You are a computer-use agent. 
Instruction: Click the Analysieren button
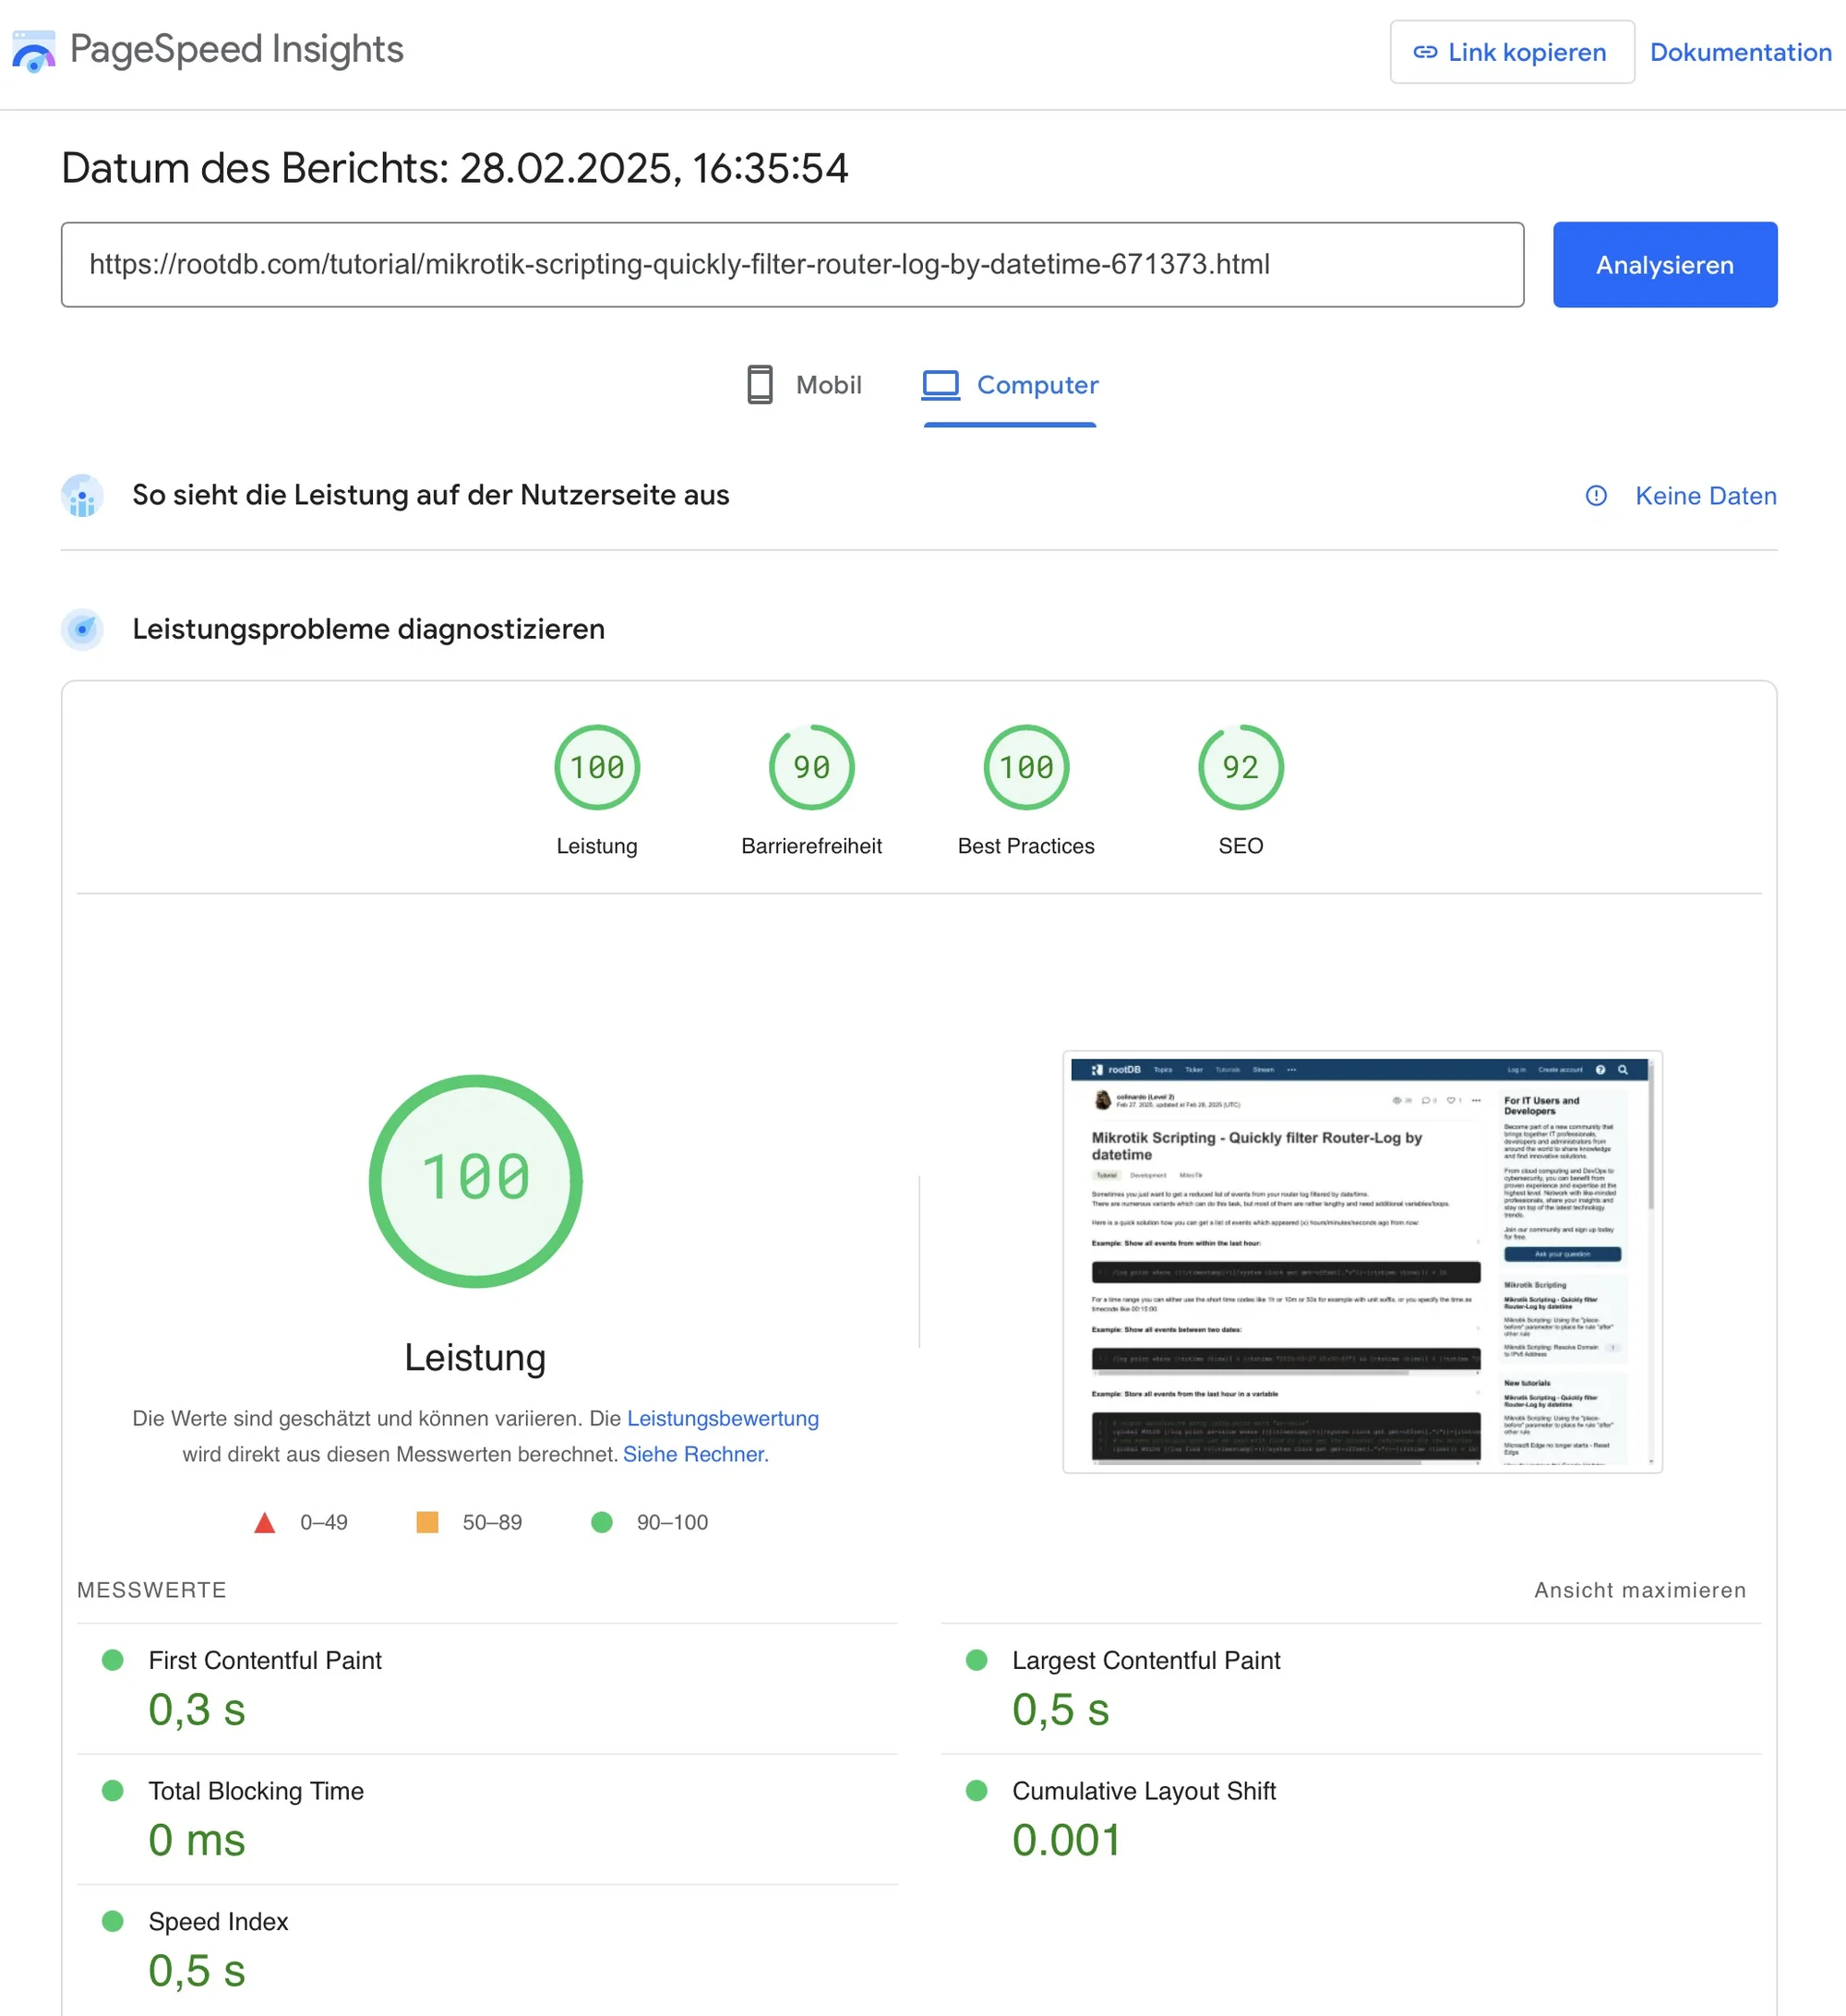click(1664, 265)
